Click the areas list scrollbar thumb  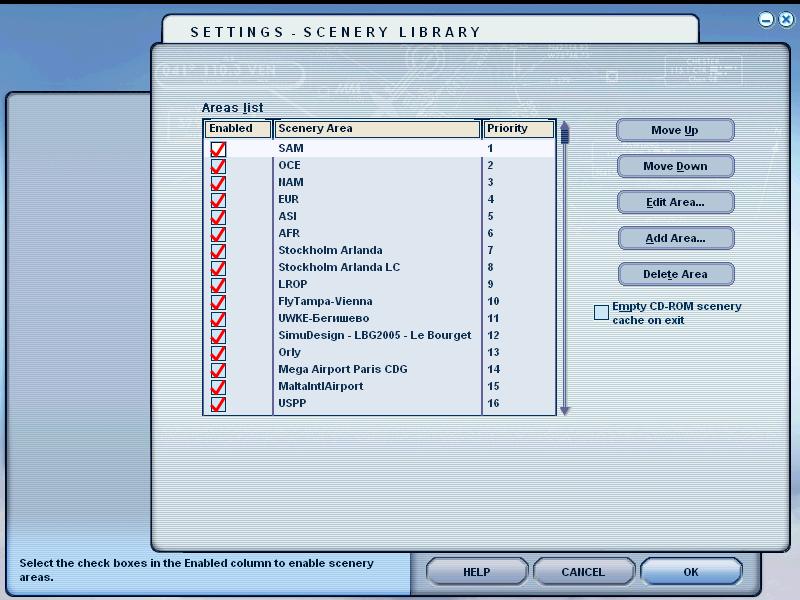pos(564,135)
